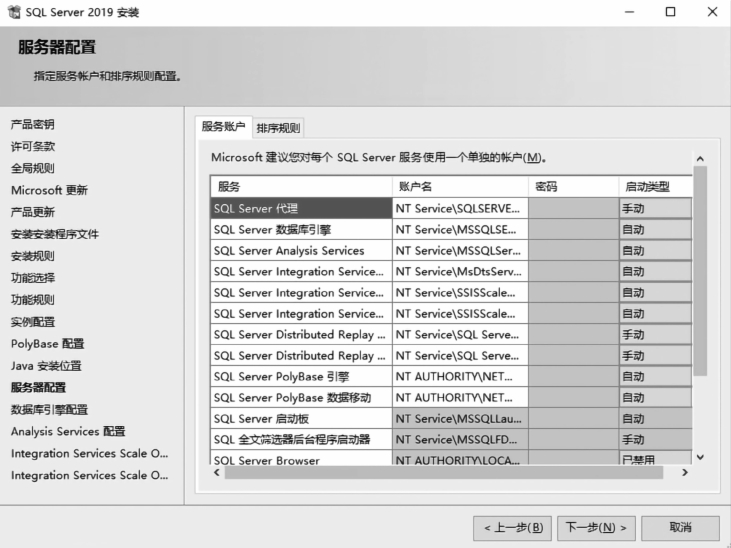The image size is (731, 548).
Task: Click Microsoft 更新 step in sidebar
Action: pyautogui.click(x=49, y=190)
